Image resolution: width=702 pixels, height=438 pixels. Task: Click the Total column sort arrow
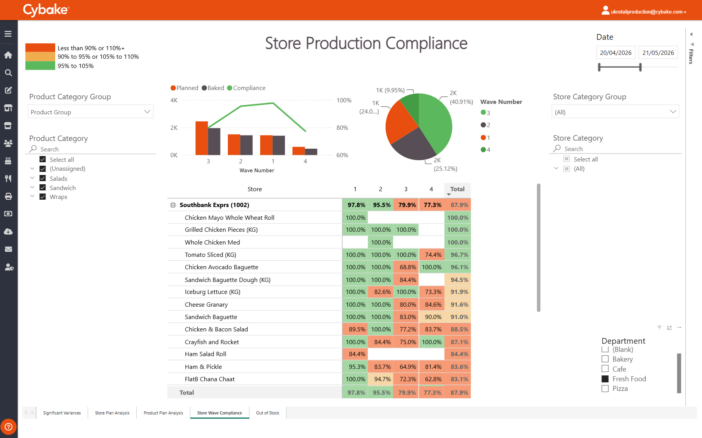(x=449, y=194)
